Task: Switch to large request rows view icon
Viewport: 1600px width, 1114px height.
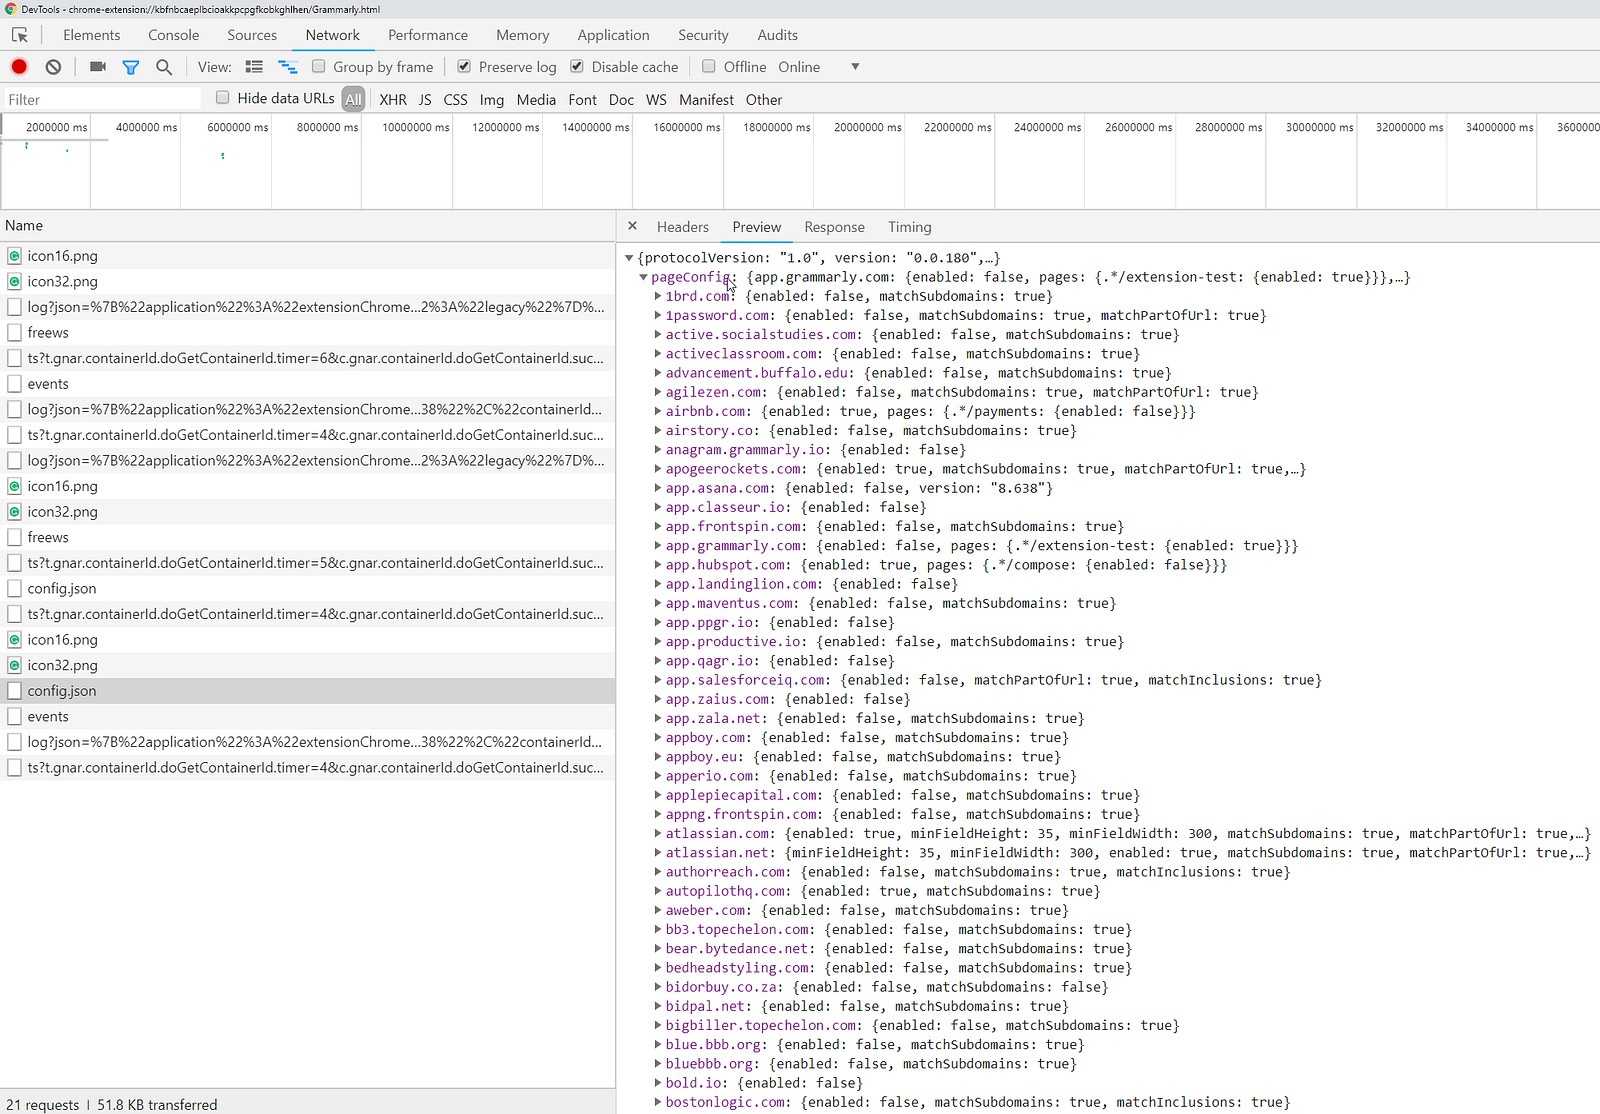Action: (254, 67)
